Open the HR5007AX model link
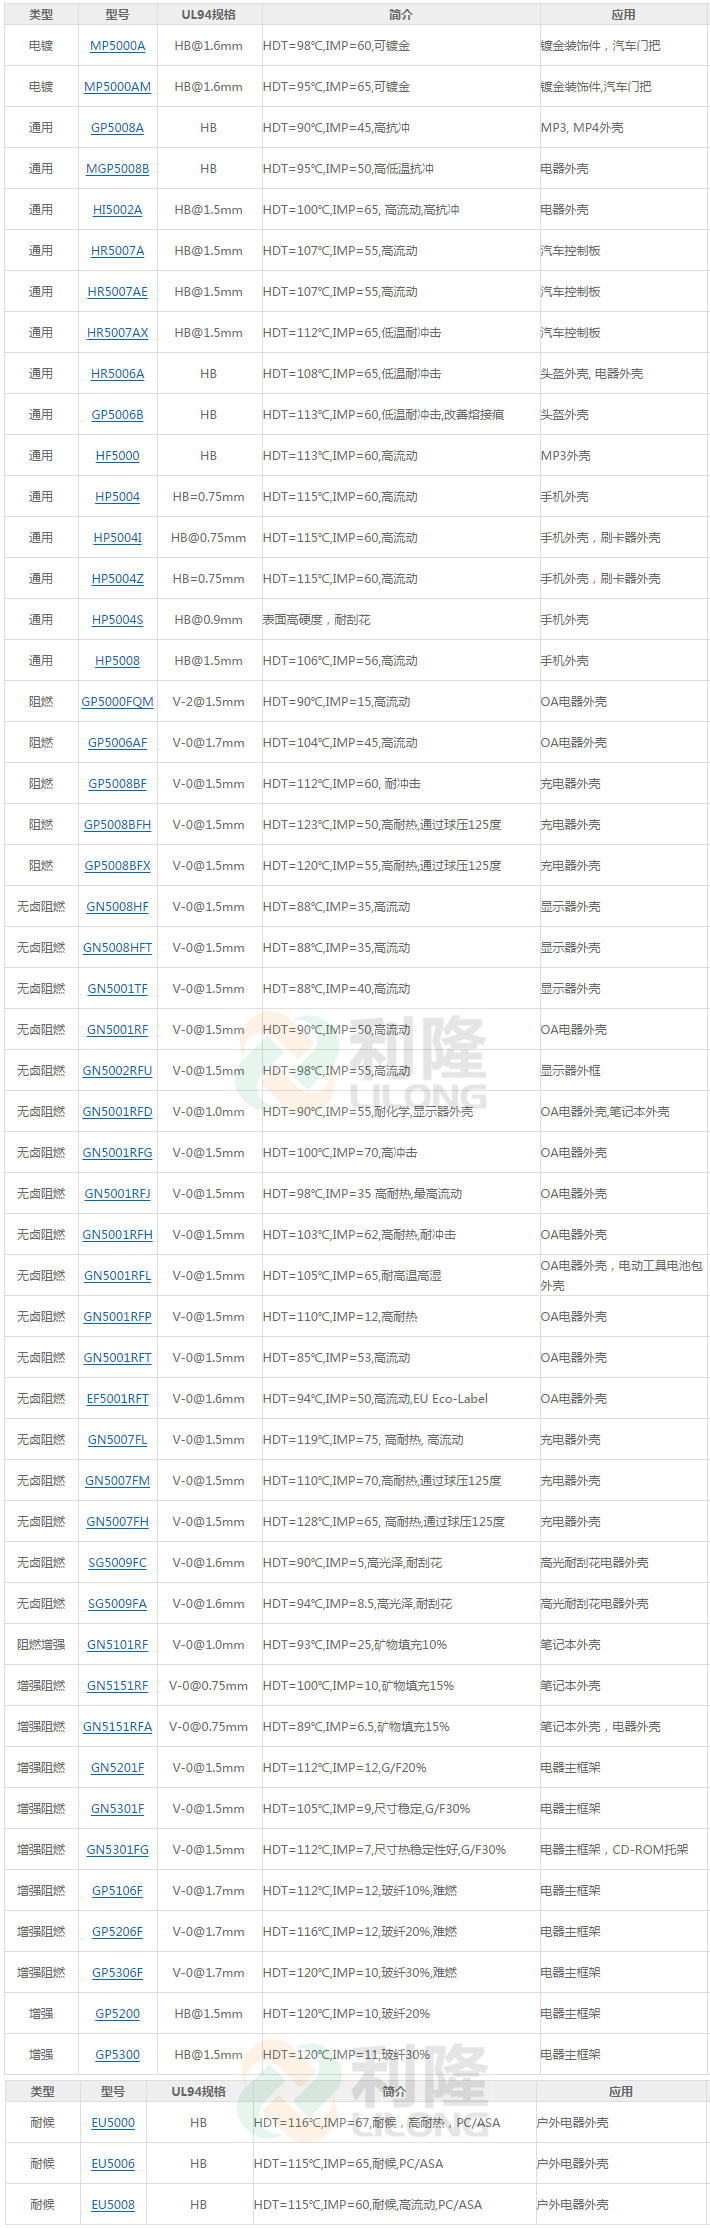Viewport: 710px width, 2228px height. 117,333
